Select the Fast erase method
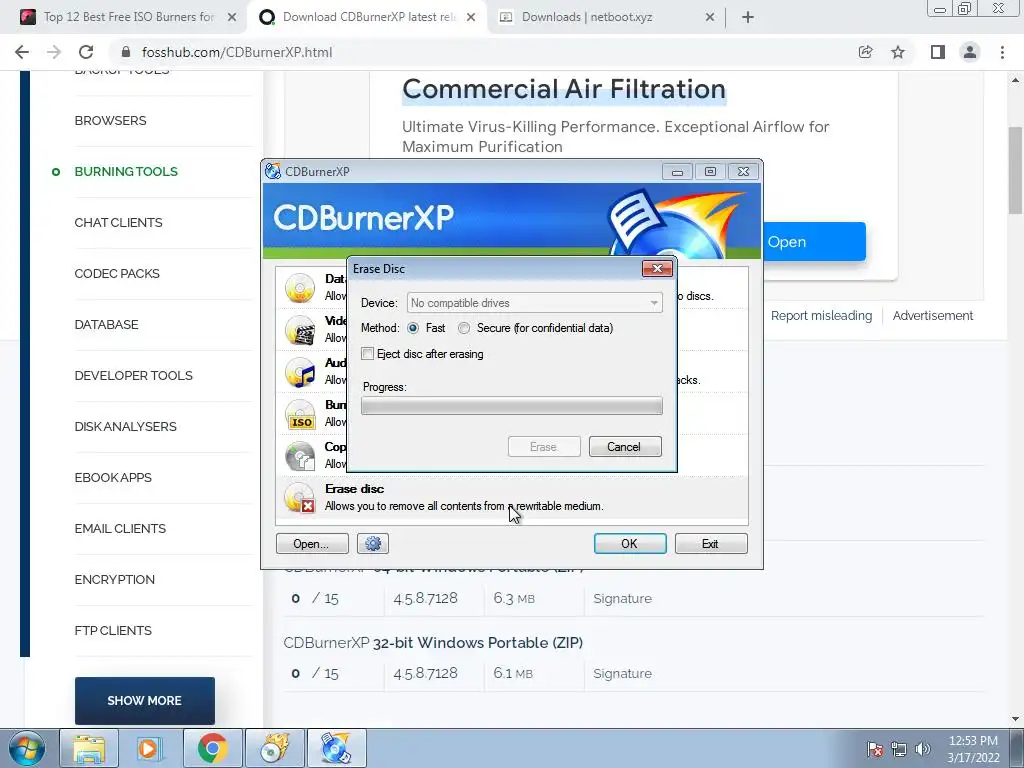1024x768 pixels. click(x=413, y=328)
